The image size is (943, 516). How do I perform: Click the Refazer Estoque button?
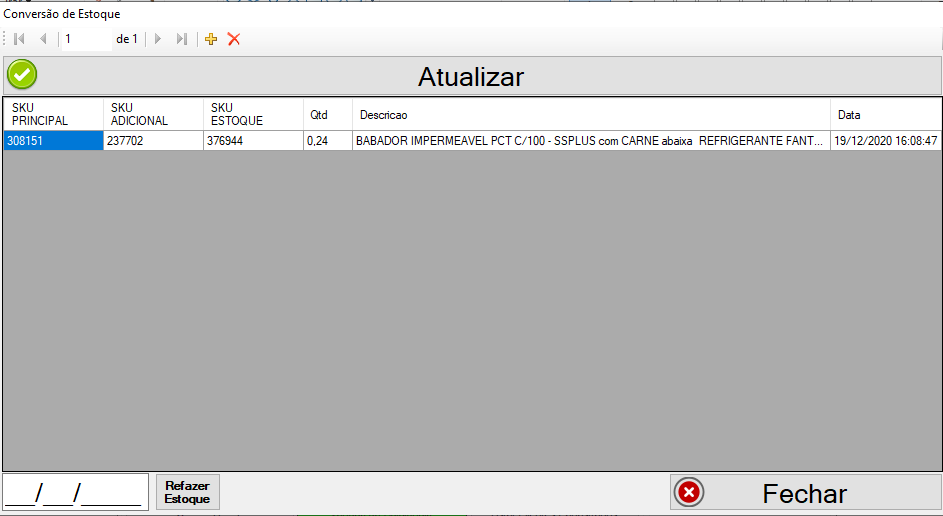coord(188,492)
